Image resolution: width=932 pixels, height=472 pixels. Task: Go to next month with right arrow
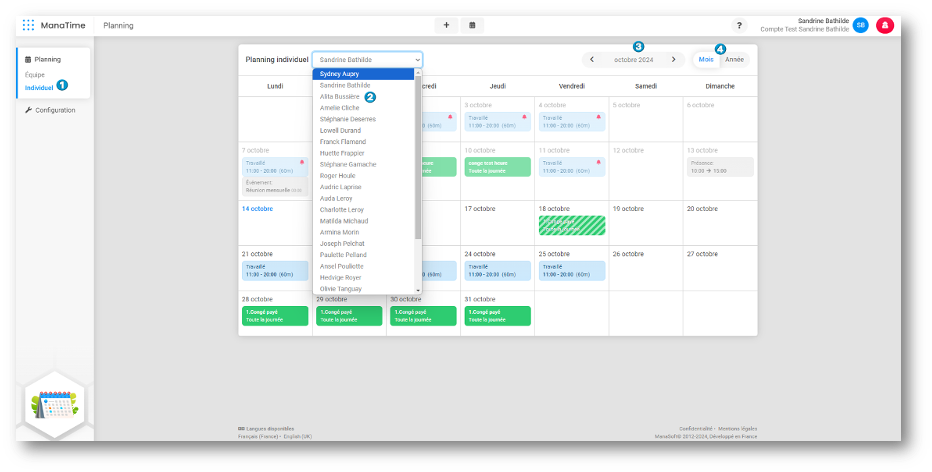(x=674, y=60)
